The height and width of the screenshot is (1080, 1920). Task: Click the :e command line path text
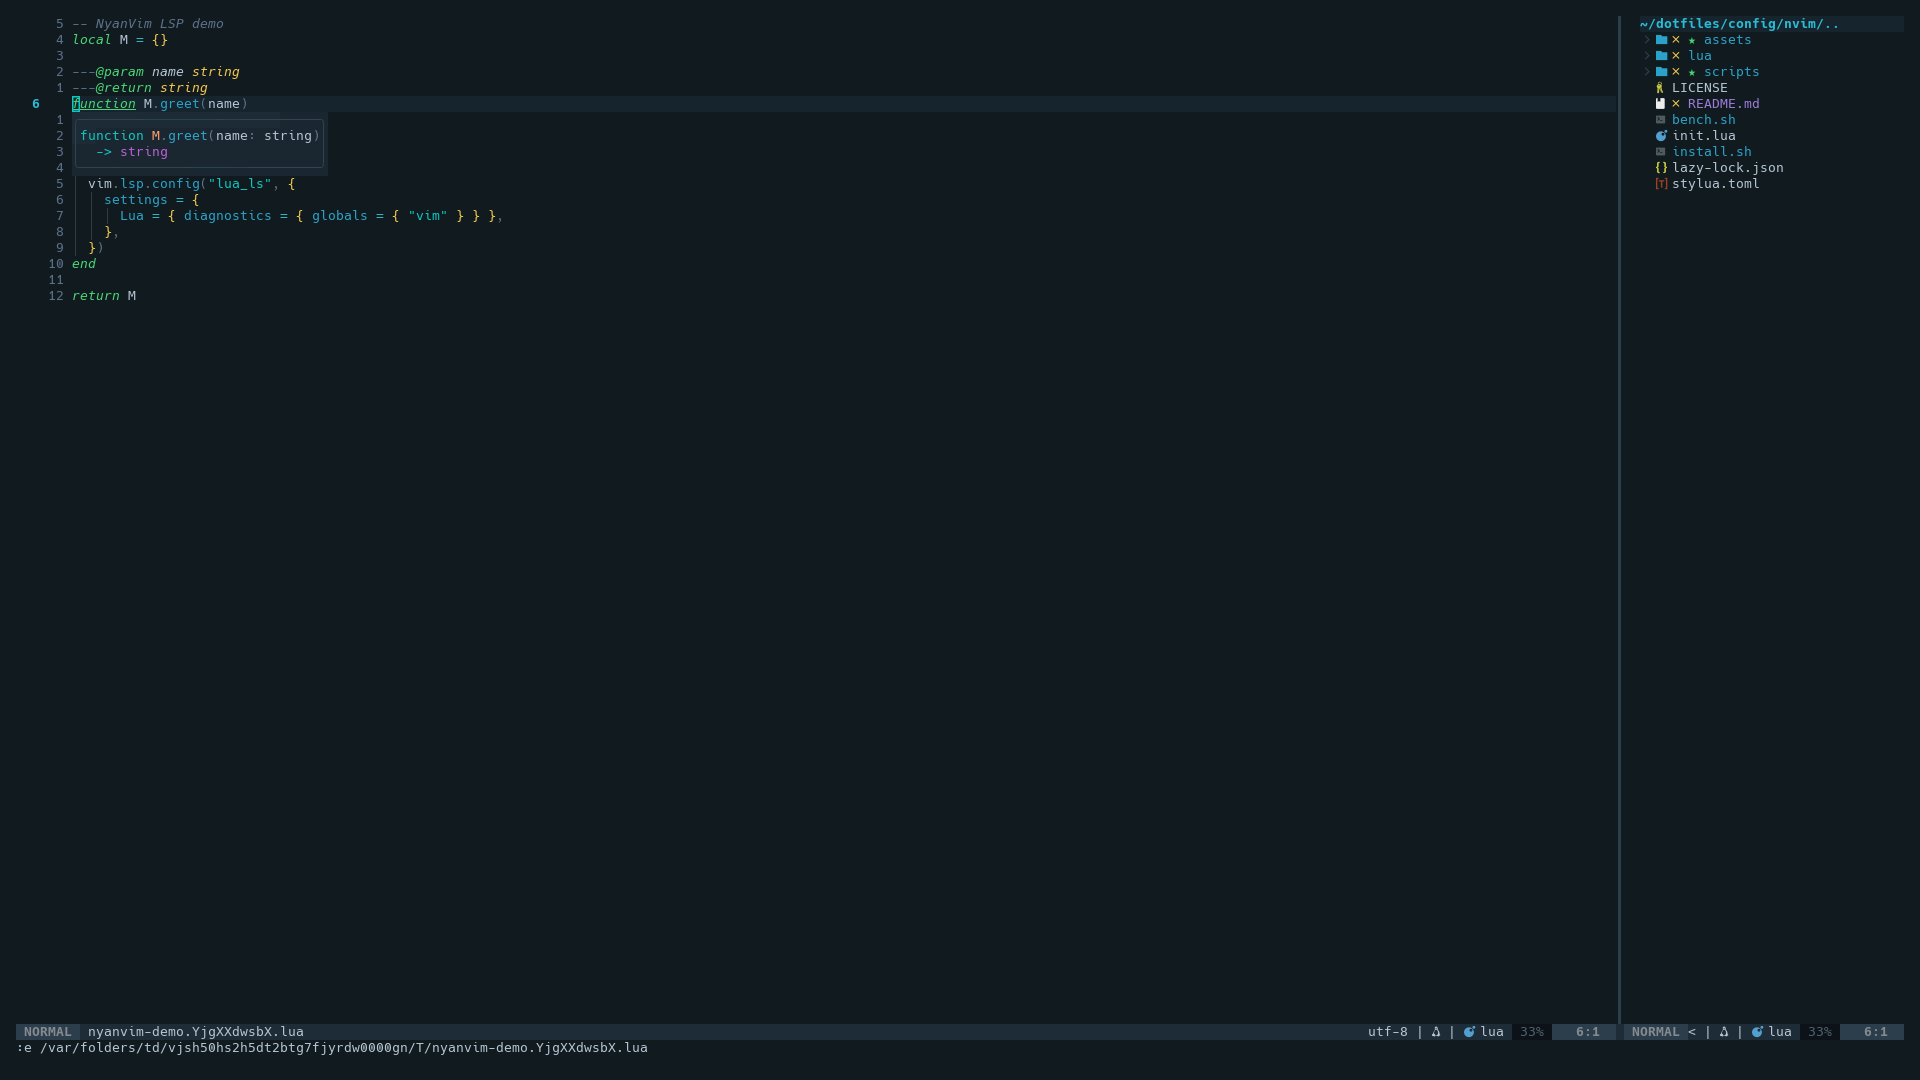pyautogui.click(x=332, y=1048)
